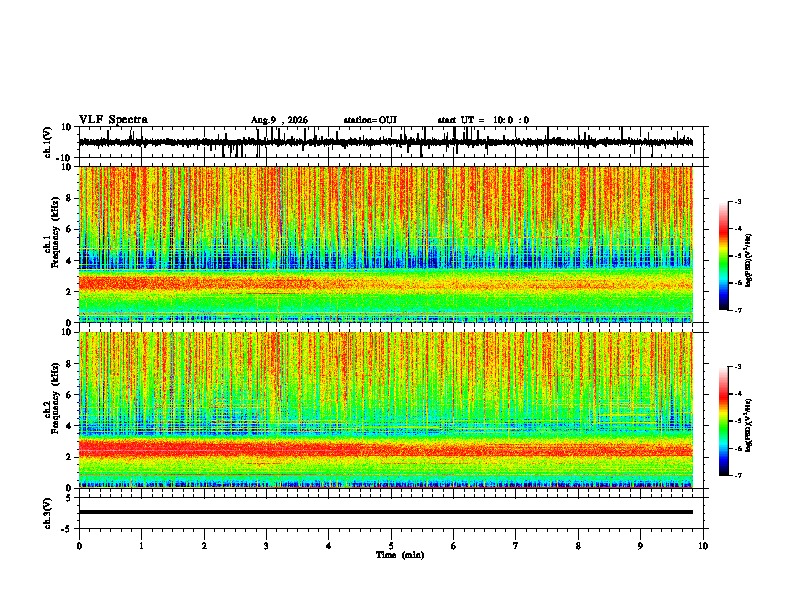Click the ch.2 spectrogram color scale bar
This screenshot has height=612, width=792.
click(x=723, y=421)
